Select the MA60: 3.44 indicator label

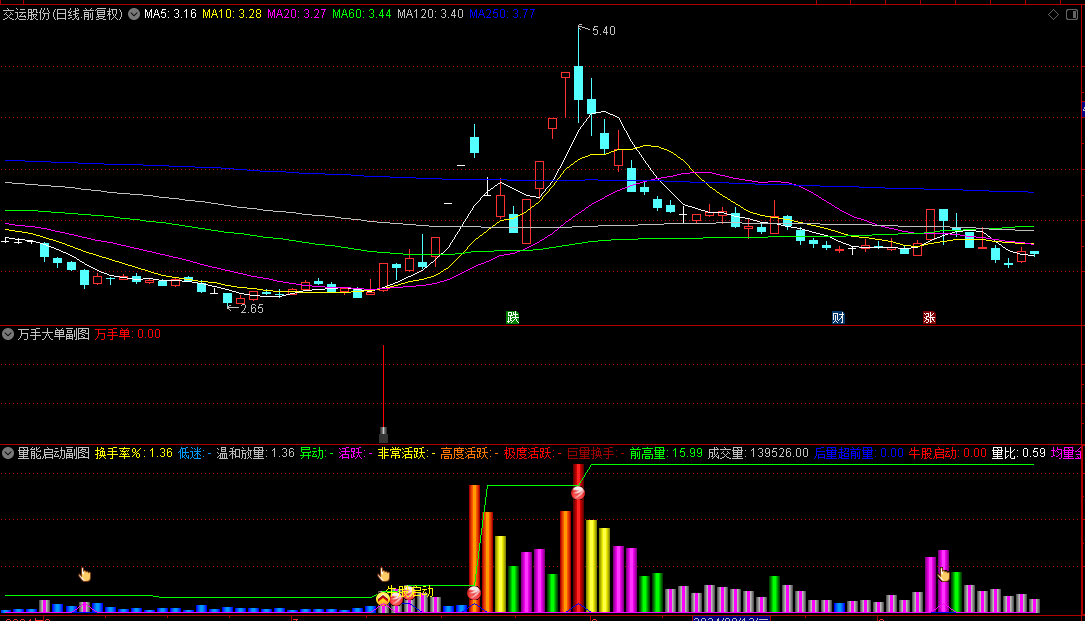pos(362,14)
